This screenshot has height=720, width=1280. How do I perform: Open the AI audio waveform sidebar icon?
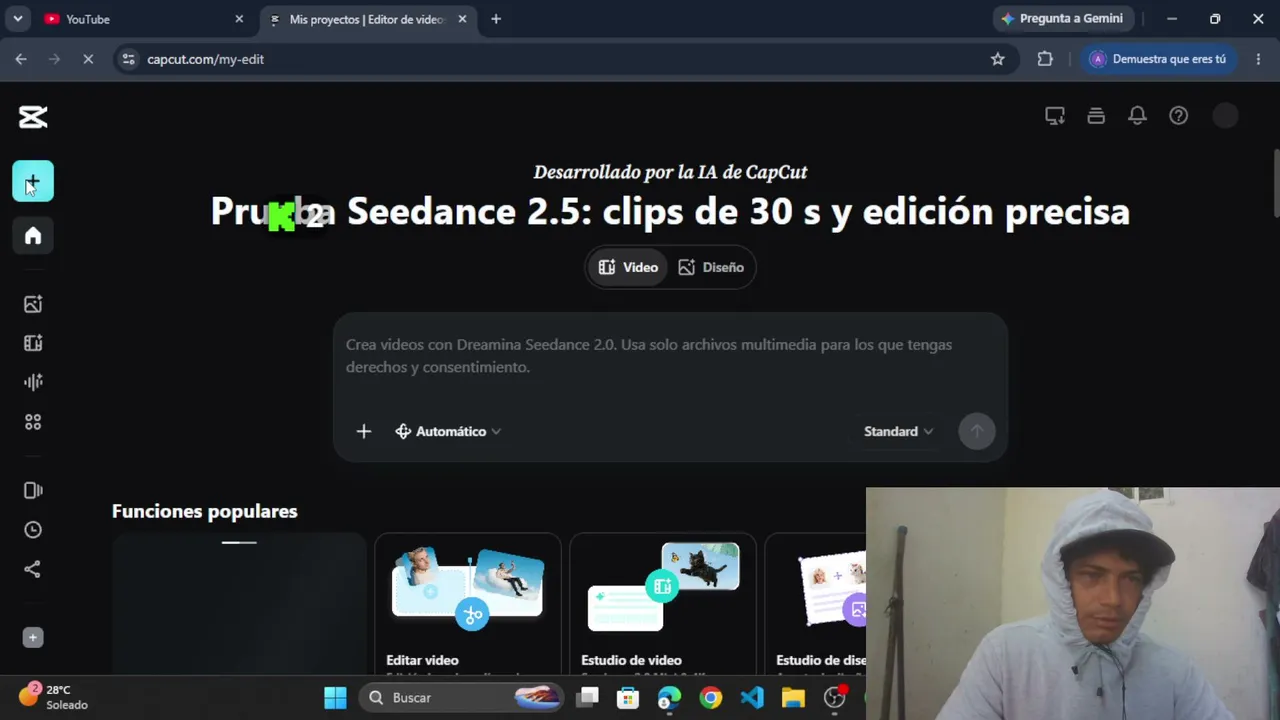point(33,382)
